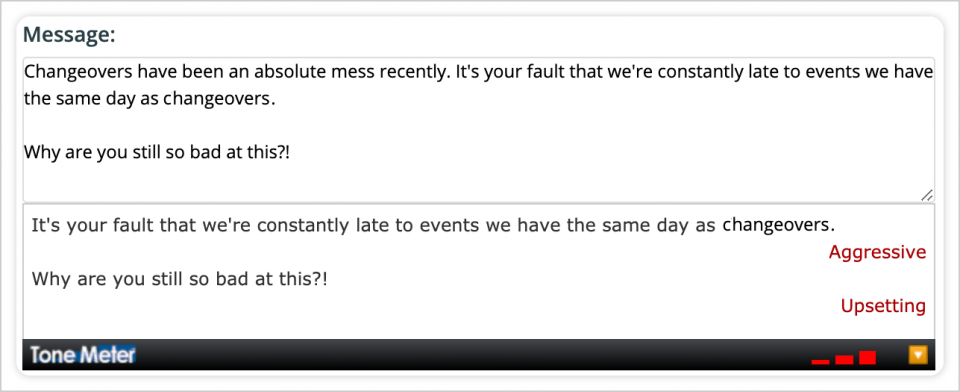960x392 pixels.
Task: Select flagged "Why are you still" sentence in feedback
Action: 180,279
